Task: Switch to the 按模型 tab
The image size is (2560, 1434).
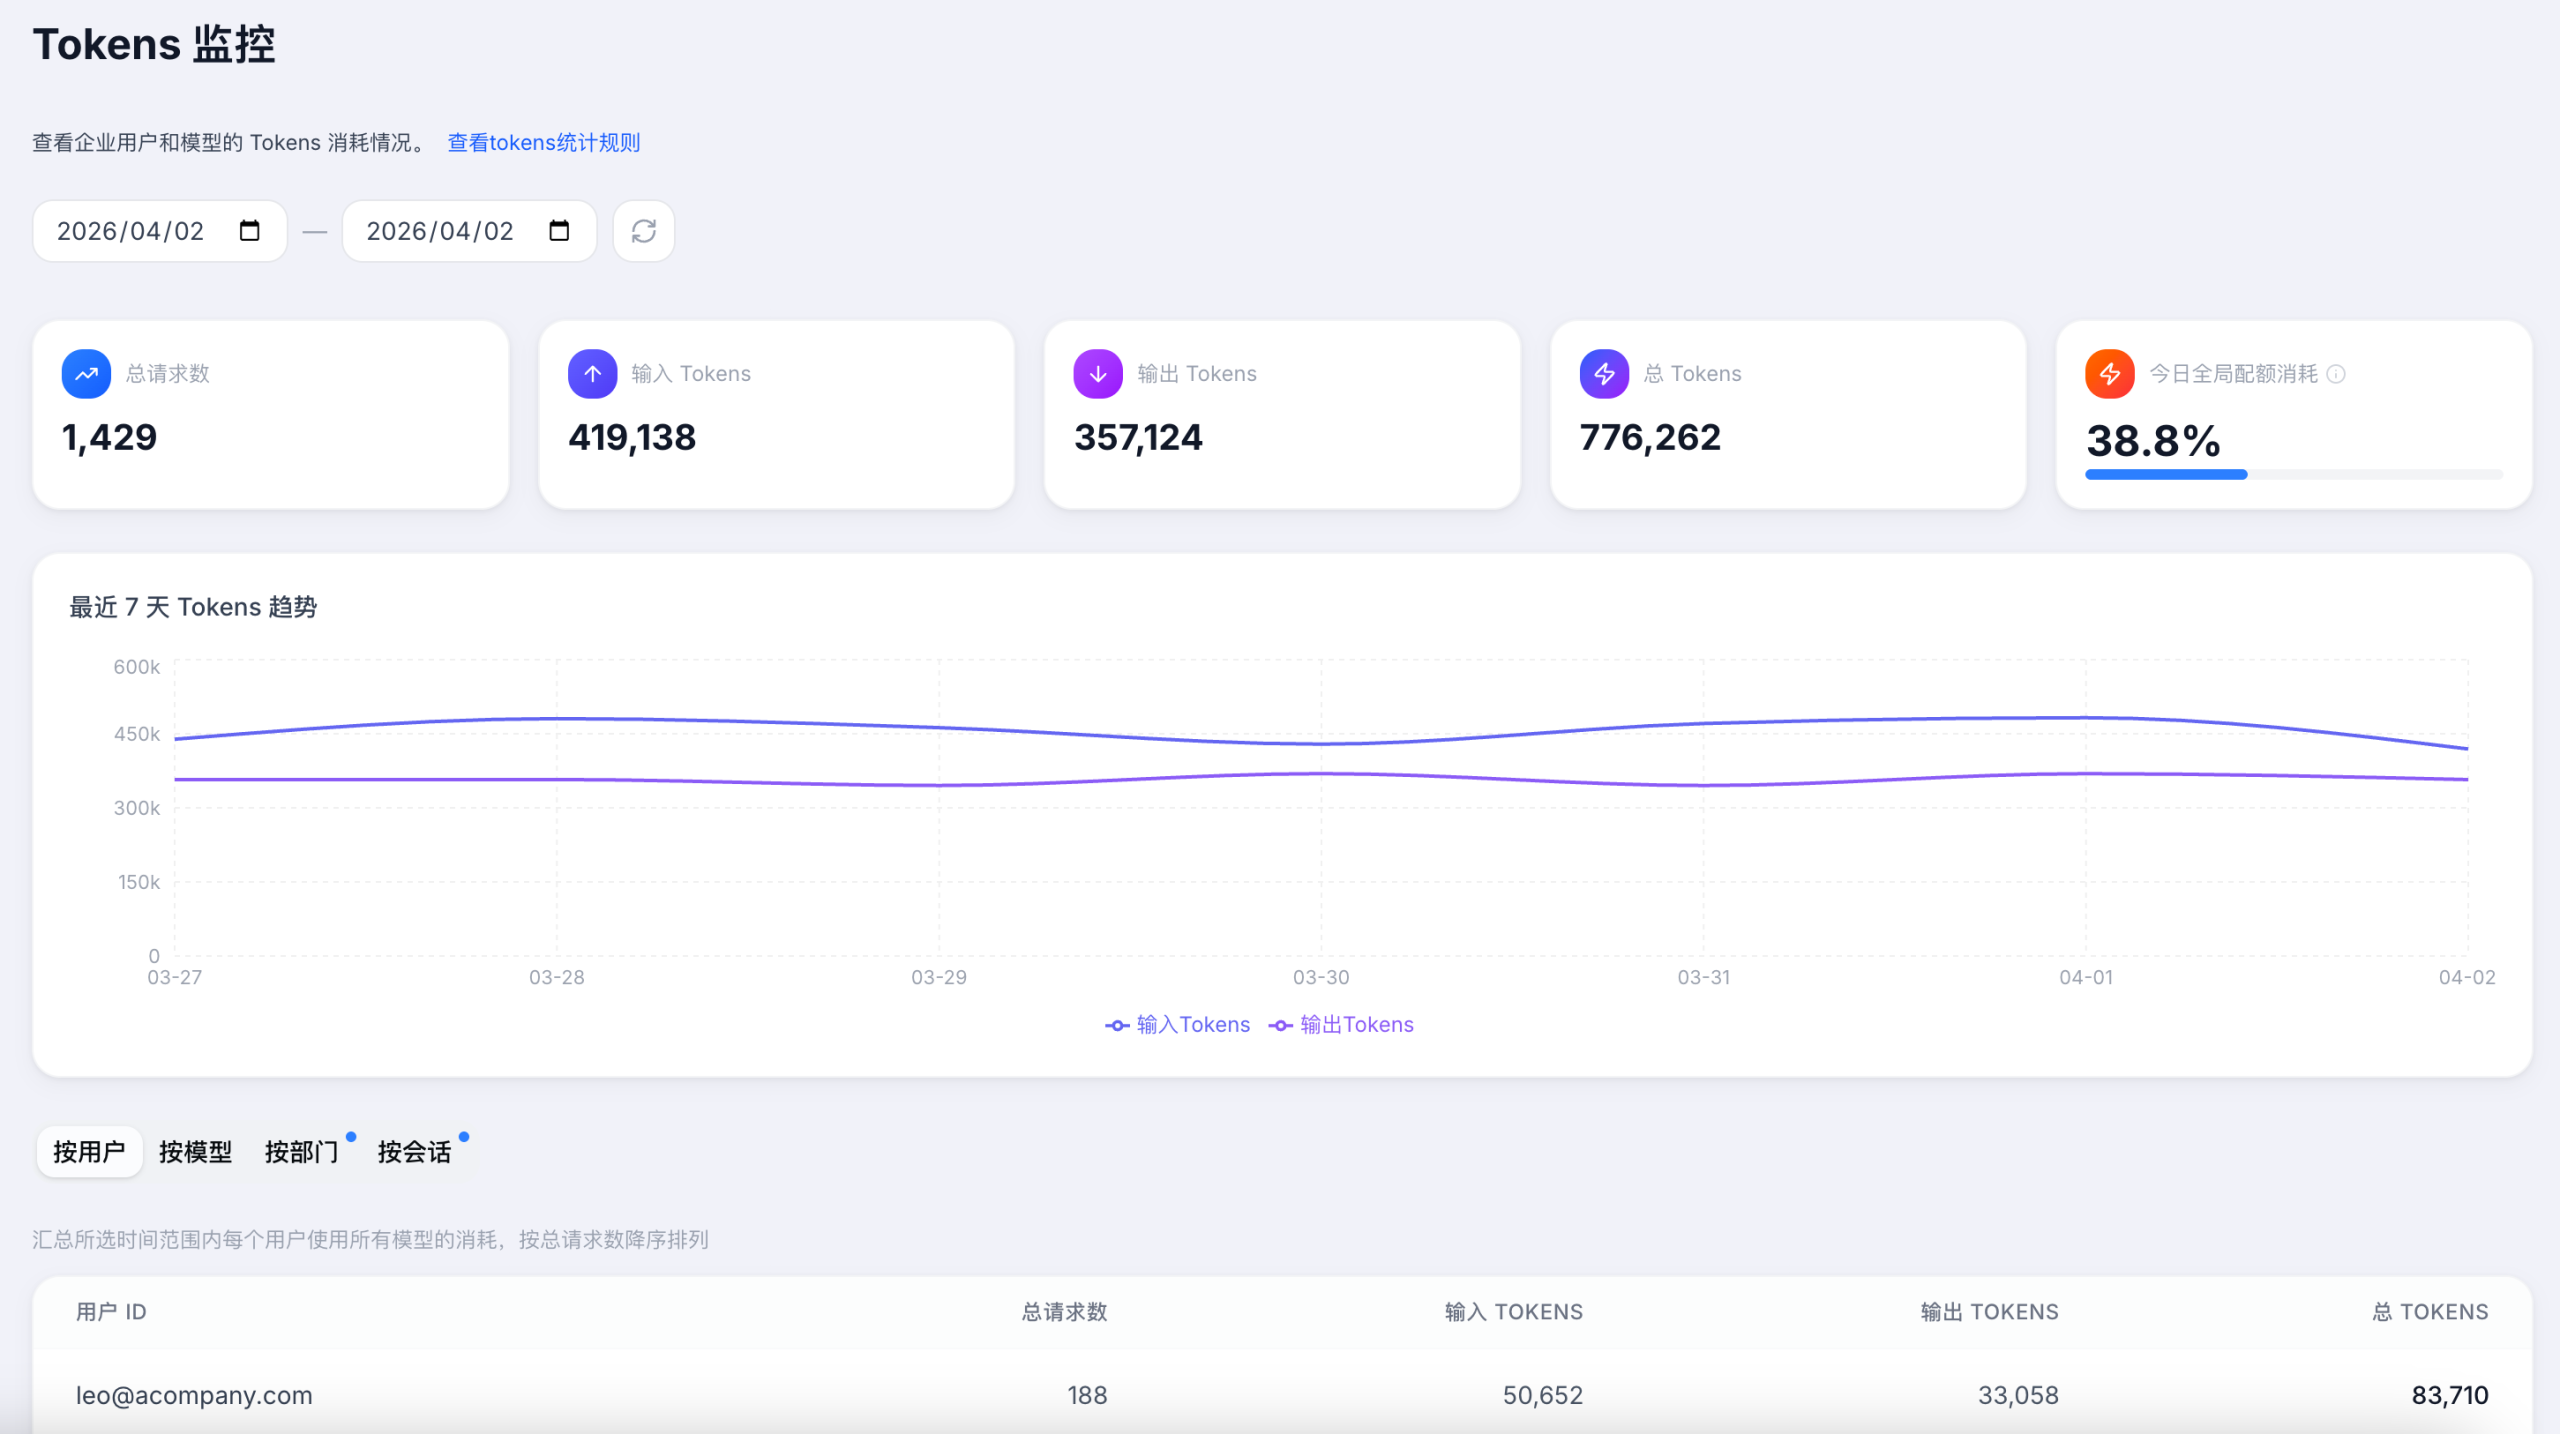Action: click(x=195, y=1152)
